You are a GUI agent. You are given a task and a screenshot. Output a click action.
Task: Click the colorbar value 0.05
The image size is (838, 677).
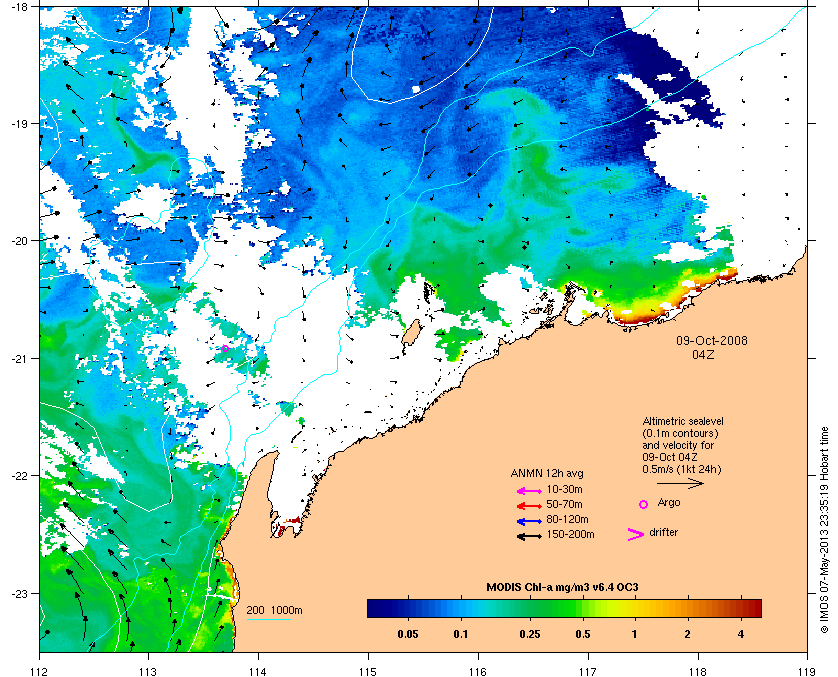[x=408, y=634]
